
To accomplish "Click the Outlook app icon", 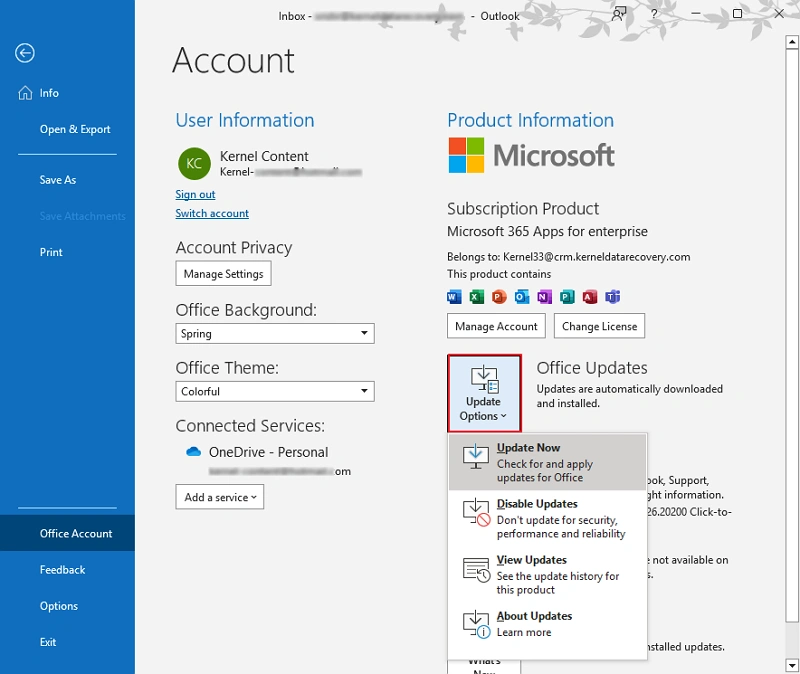I will (521, 296).
